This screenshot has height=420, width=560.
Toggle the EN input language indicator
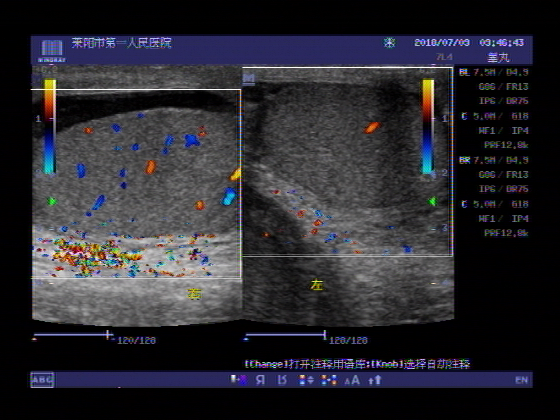click(x=521, y=380)
